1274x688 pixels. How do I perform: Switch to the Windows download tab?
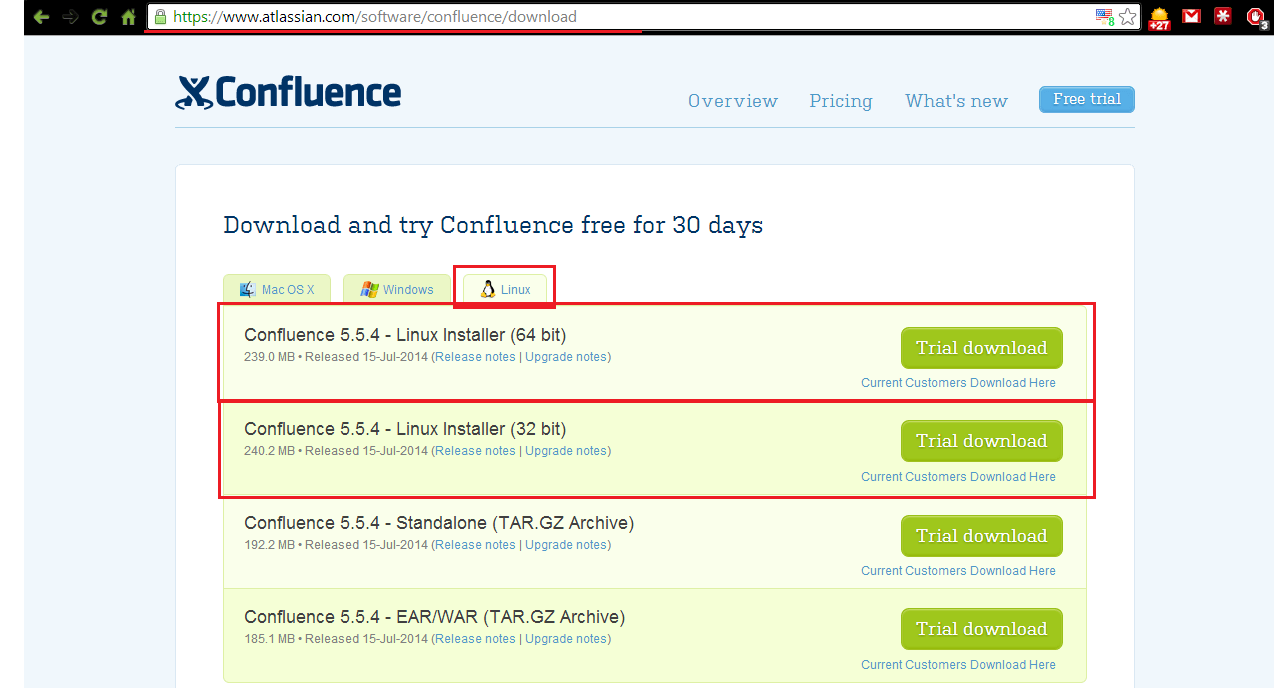396,290
